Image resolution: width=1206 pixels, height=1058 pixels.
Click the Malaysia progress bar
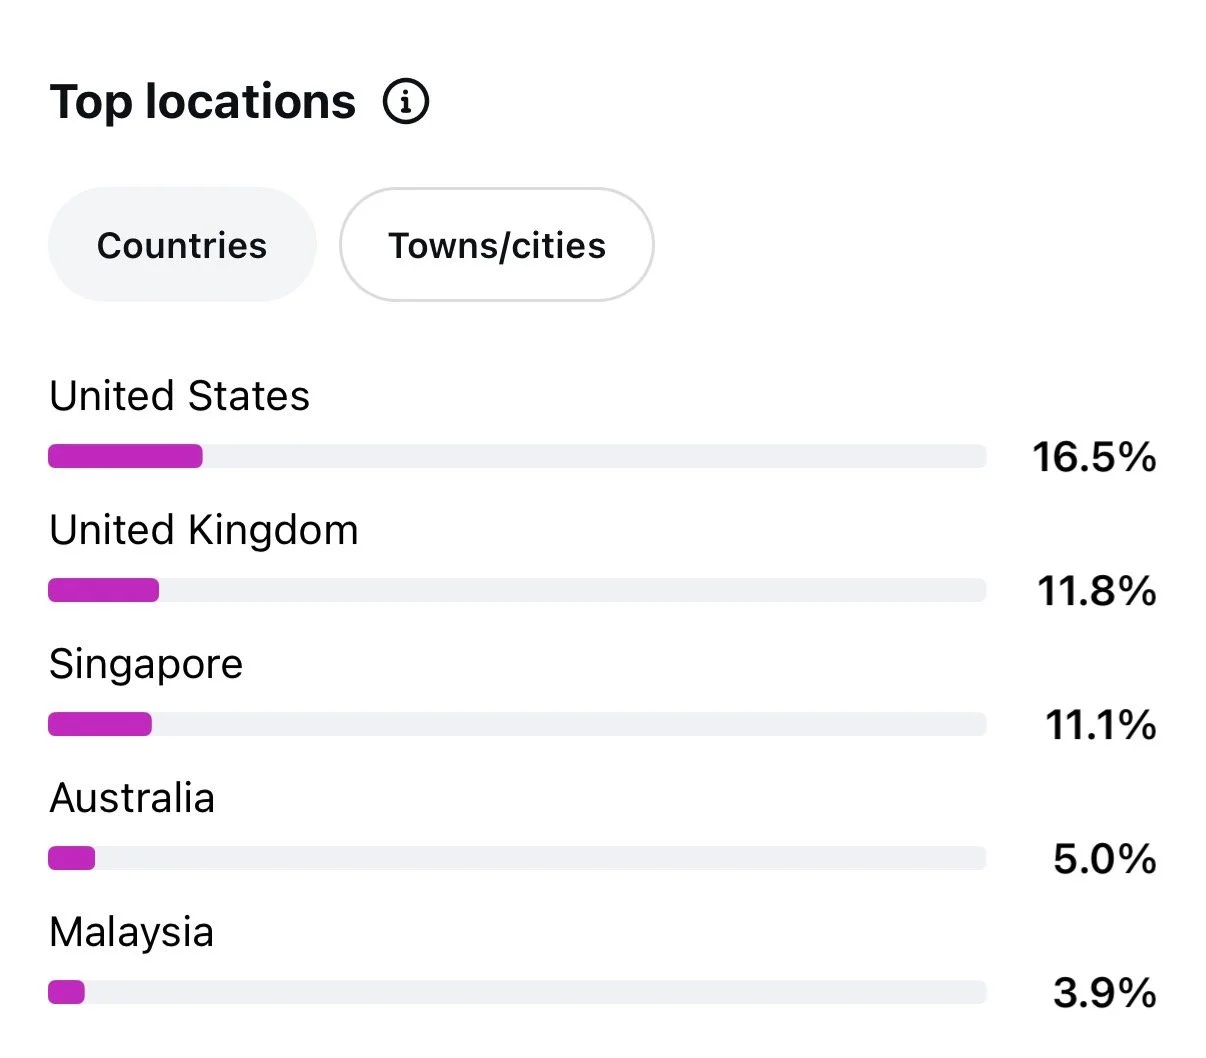(517, 993)
